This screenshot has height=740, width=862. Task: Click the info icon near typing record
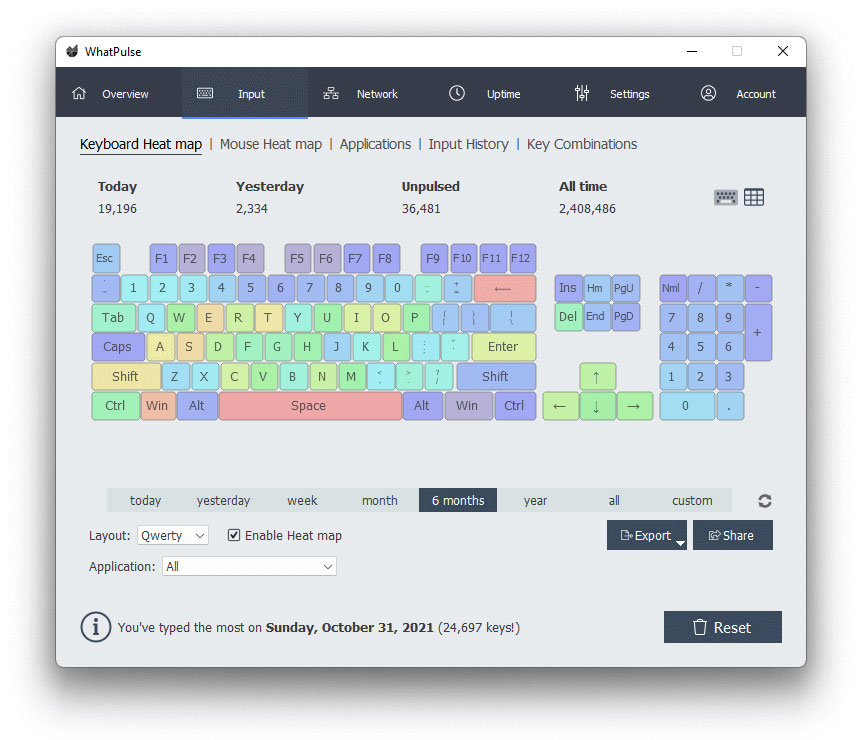point(95,627)
